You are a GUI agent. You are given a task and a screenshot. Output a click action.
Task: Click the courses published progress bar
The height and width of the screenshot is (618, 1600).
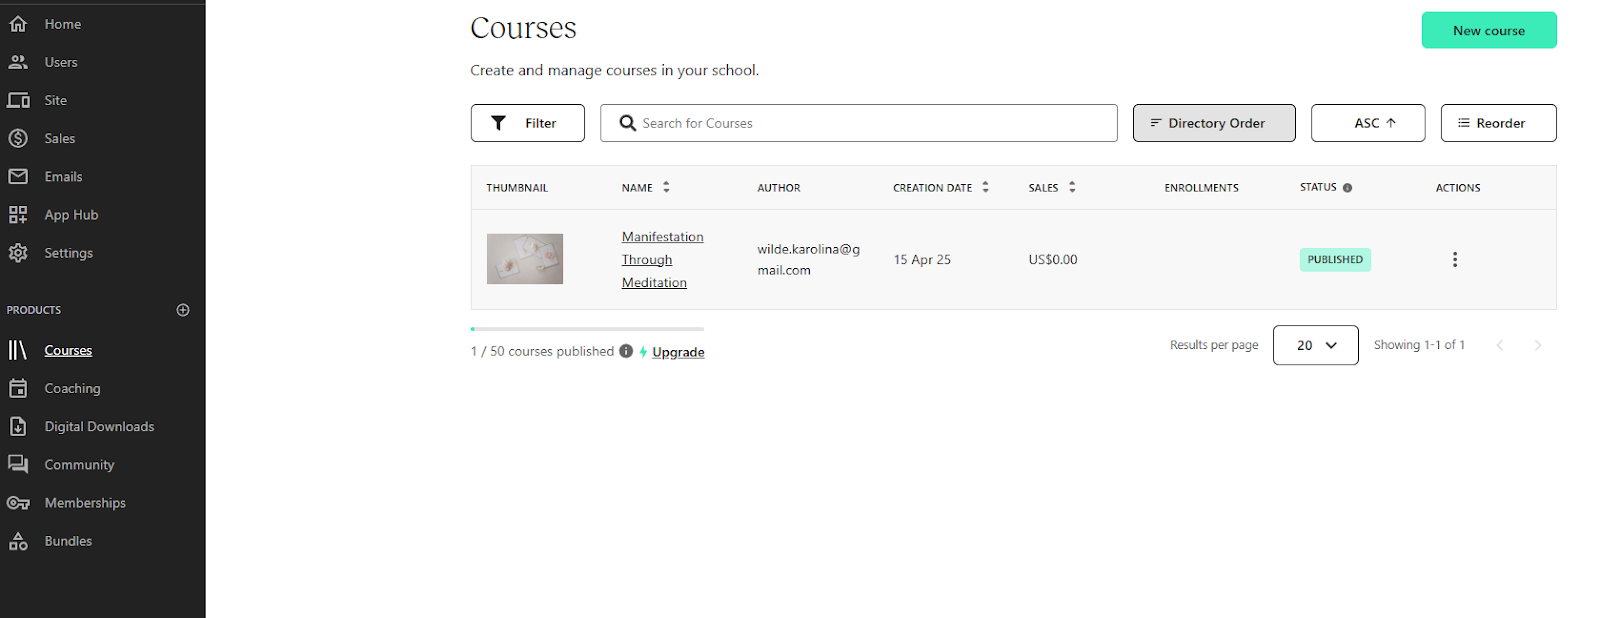(587, 329)
